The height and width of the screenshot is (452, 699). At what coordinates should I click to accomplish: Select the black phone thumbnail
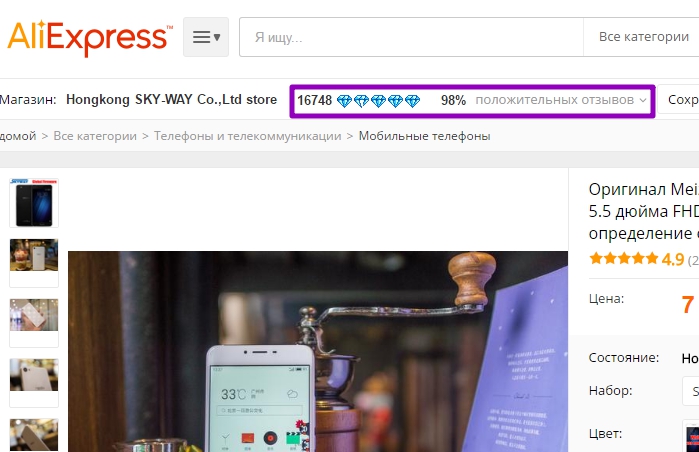[x=34, y=203]
